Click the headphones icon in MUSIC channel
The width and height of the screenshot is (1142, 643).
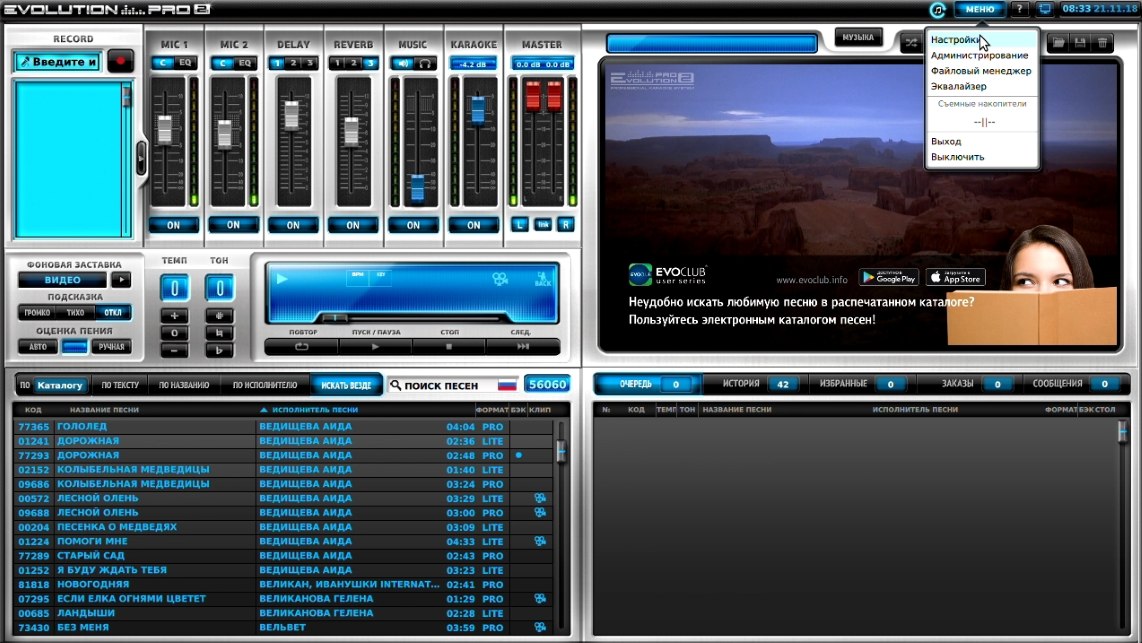(x=425, y=63)
